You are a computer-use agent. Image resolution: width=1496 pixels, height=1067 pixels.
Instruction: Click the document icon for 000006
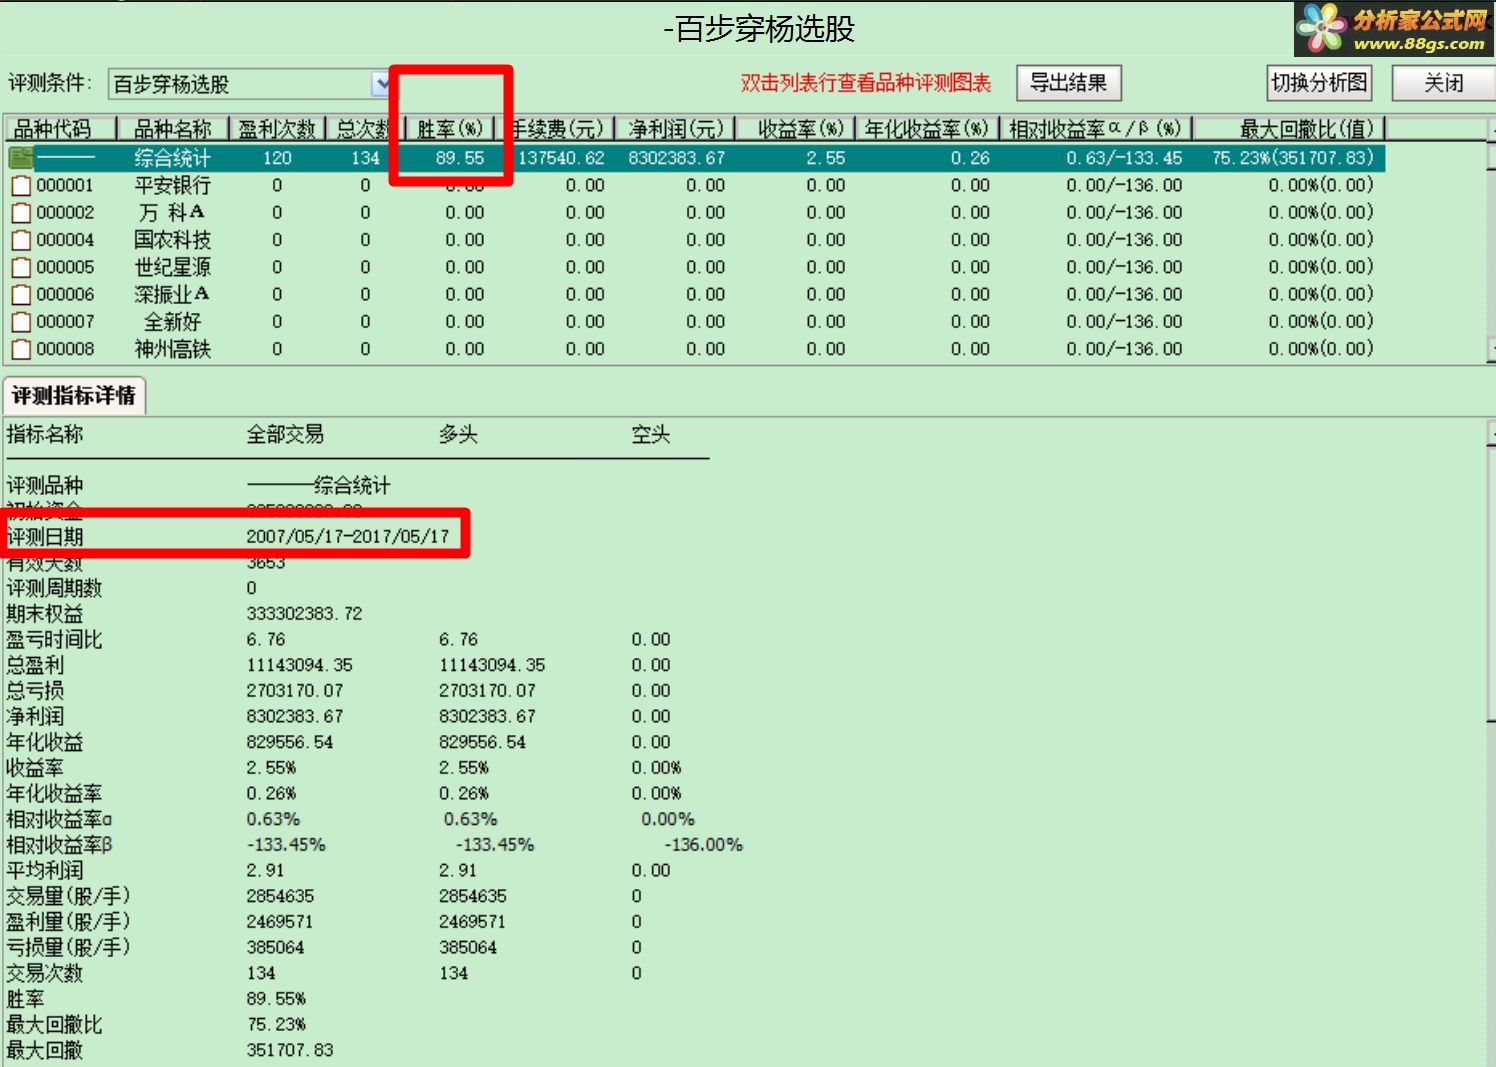coord(21,294)
